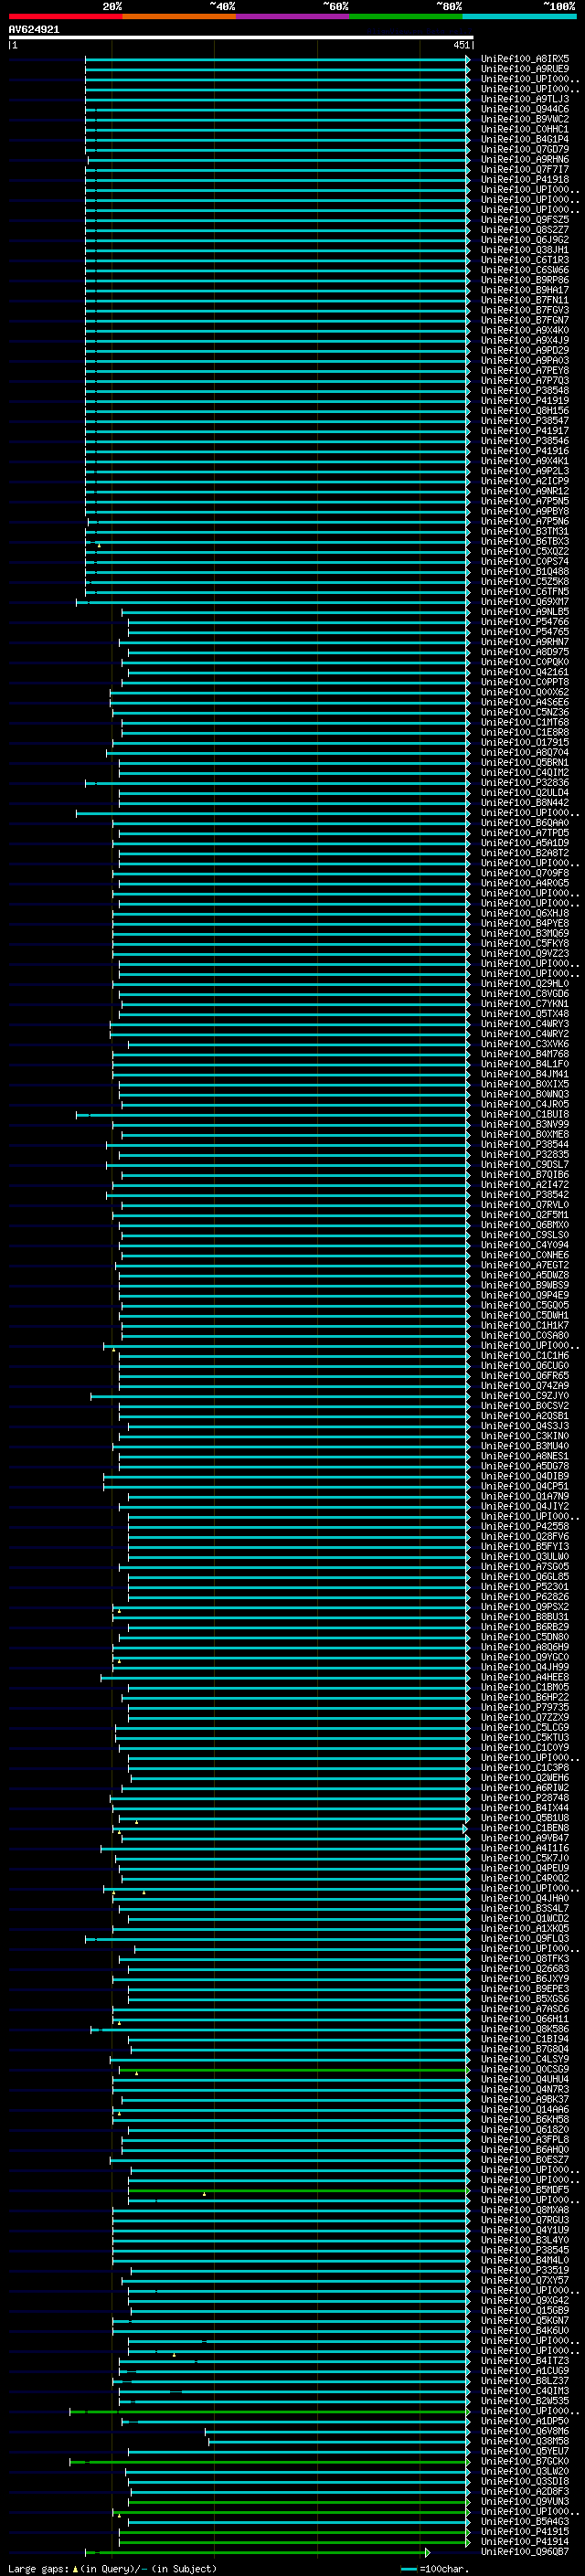Open label UniRef100_B4L1F0
The image size is (585, 2576).
point(525,1064)
